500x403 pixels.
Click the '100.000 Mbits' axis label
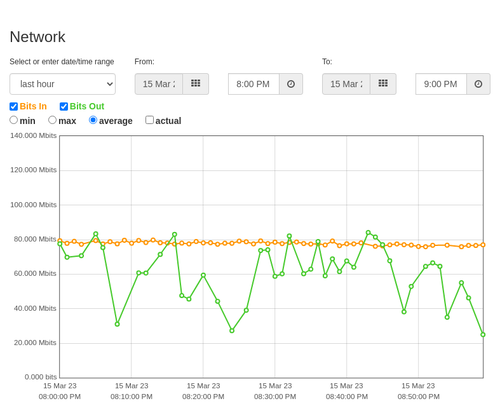[x=33, y=205]
